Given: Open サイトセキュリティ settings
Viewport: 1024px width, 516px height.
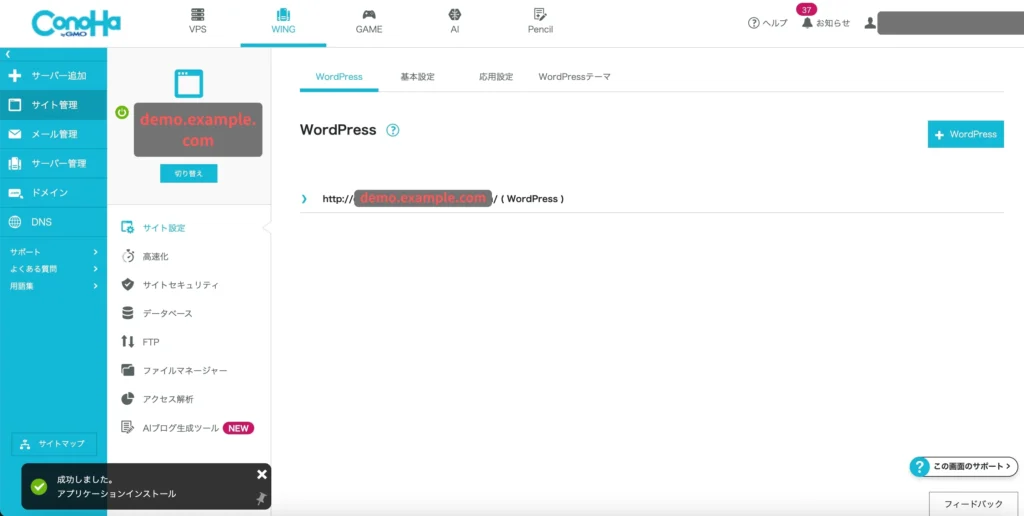Looking at the screenshot, I should 170,285.
